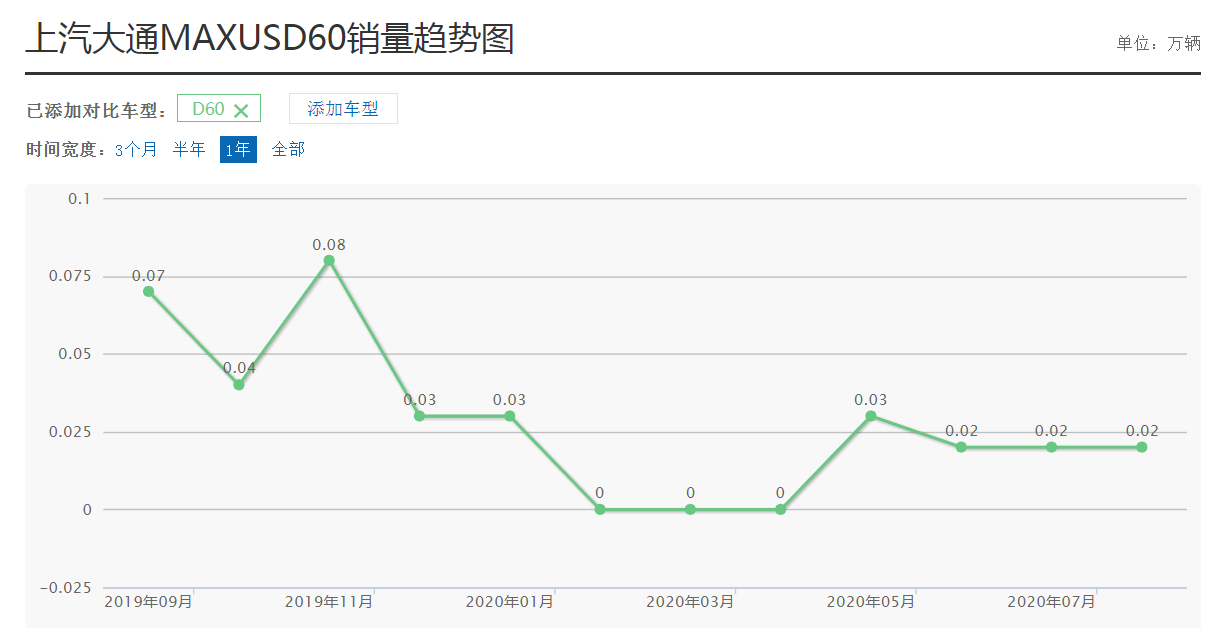Click the chart title 上汽大通MAXUSD60销量趋势图
This screenshot has height=628, width=1225.
(269, 39)
